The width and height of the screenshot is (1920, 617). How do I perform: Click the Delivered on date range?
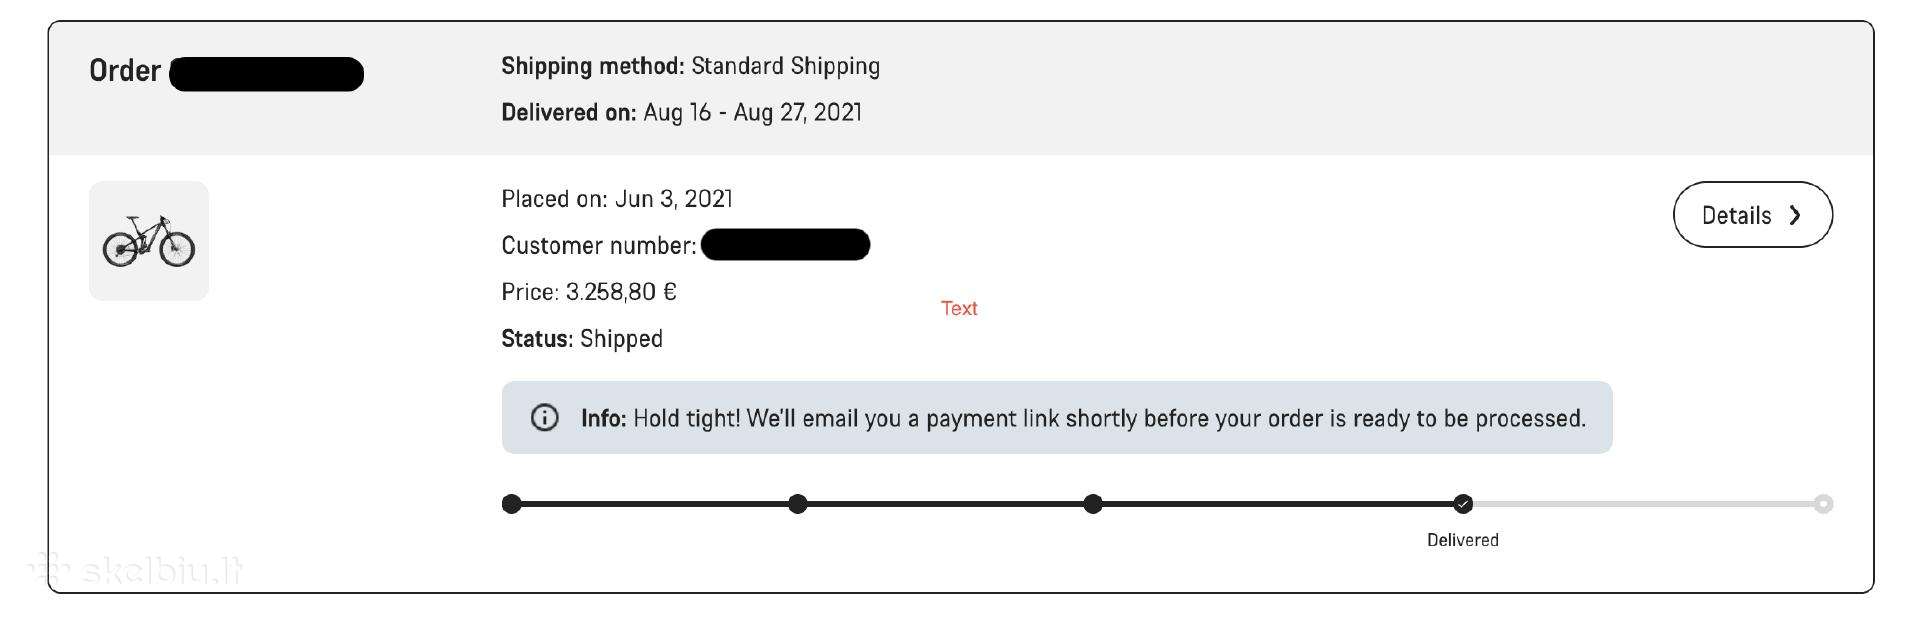point(682,112)
